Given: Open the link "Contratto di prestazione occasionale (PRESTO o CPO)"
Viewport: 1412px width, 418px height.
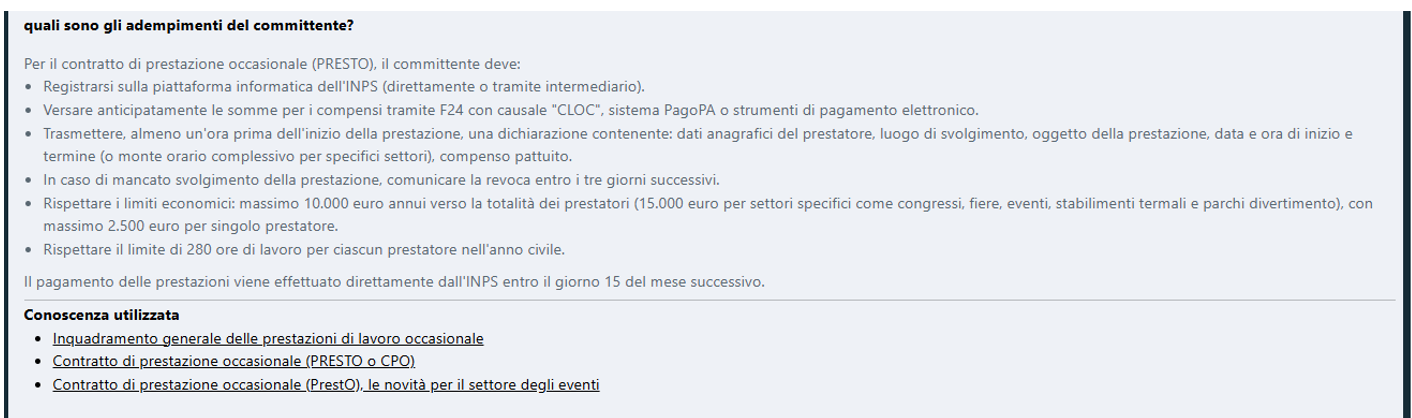Looking at the screenshot, I should click(x=233, y=361).
